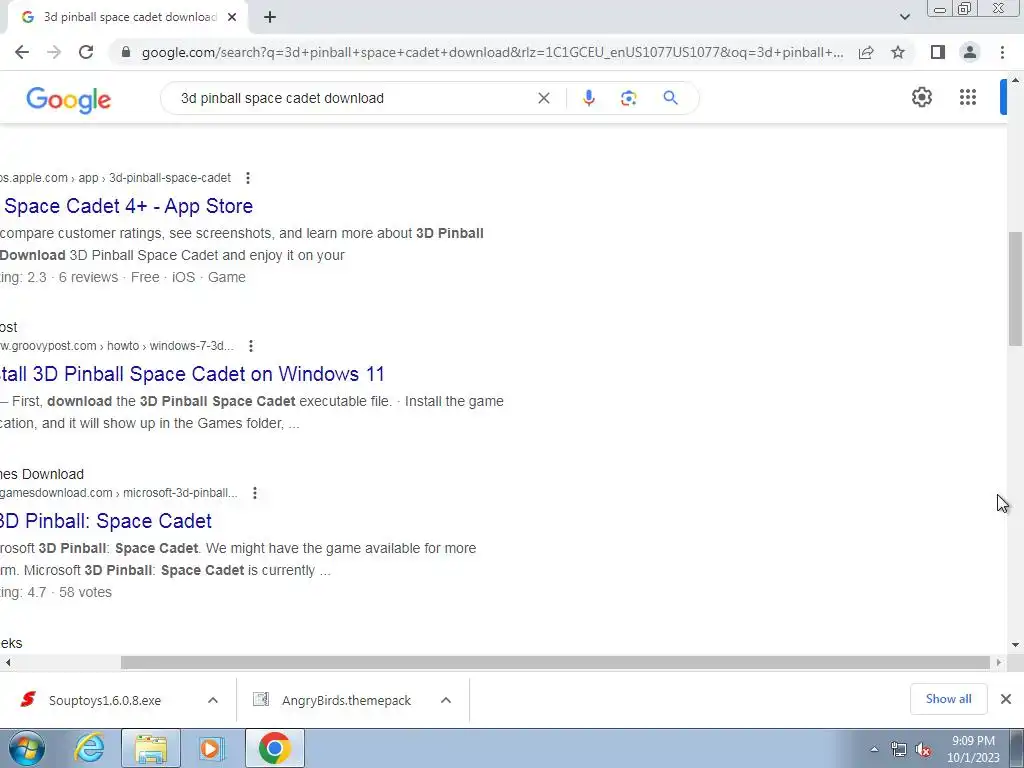Open Google quick settings gear
This screenshot has height=768, width=1024.
click(921, 97)
